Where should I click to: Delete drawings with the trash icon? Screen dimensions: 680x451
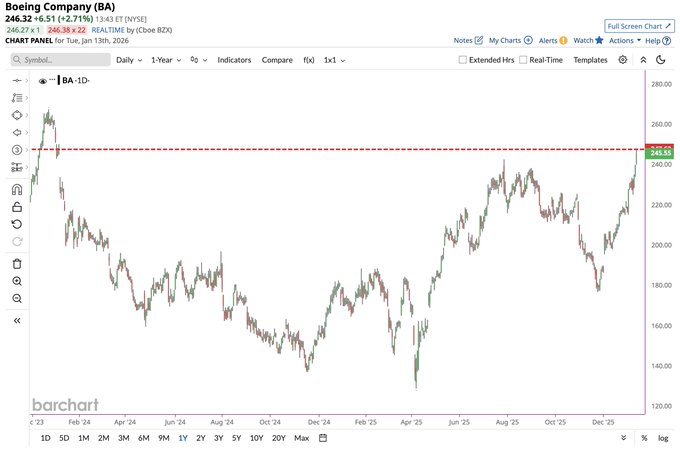[x=17, y=264]
